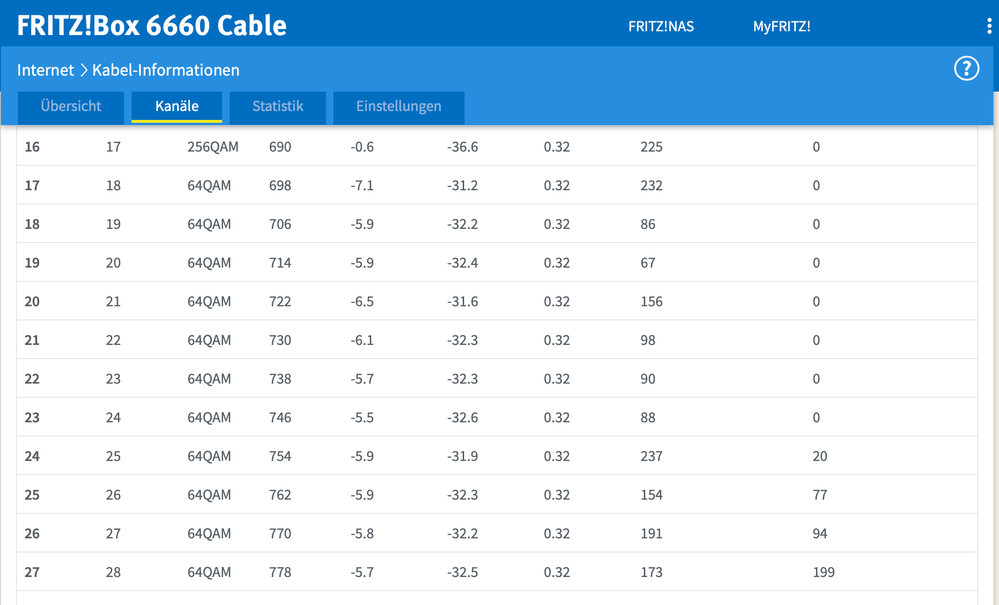999x605 pixels.
Task: Click the help question mark icon
Action: point(966,69)
